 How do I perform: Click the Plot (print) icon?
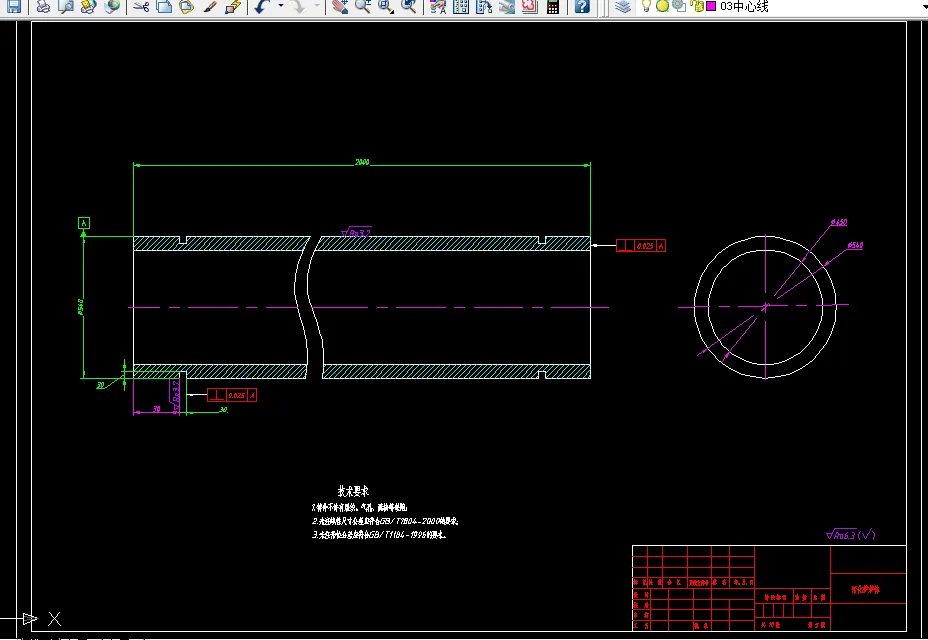[x=43, y=7]
